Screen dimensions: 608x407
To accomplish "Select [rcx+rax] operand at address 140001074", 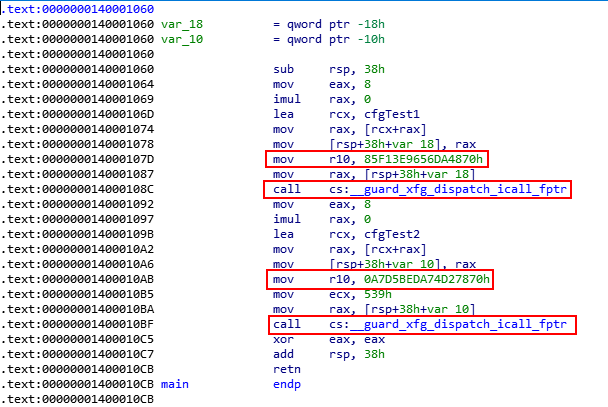I will pos(396,129).
